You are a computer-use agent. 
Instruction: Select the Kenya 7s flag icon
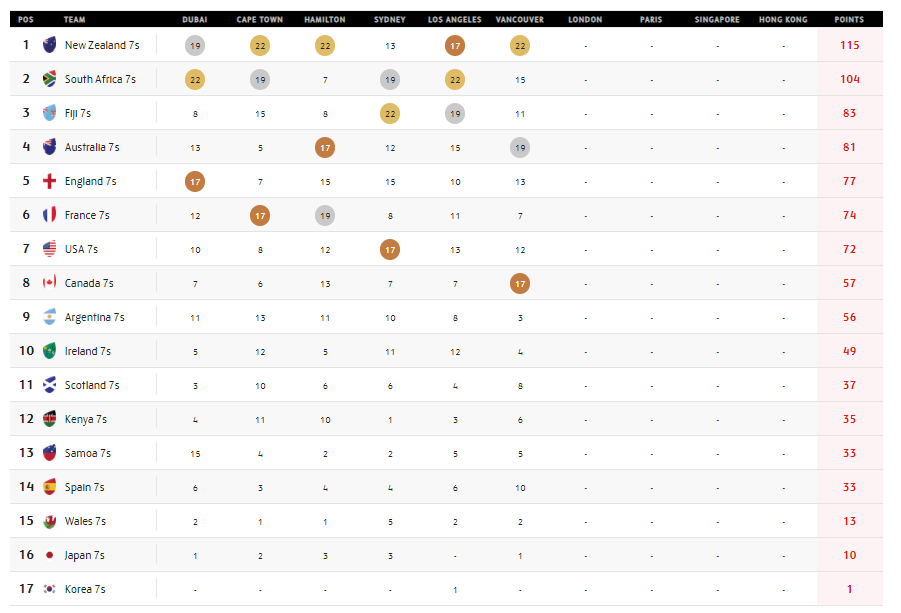(x=50, y=419)
